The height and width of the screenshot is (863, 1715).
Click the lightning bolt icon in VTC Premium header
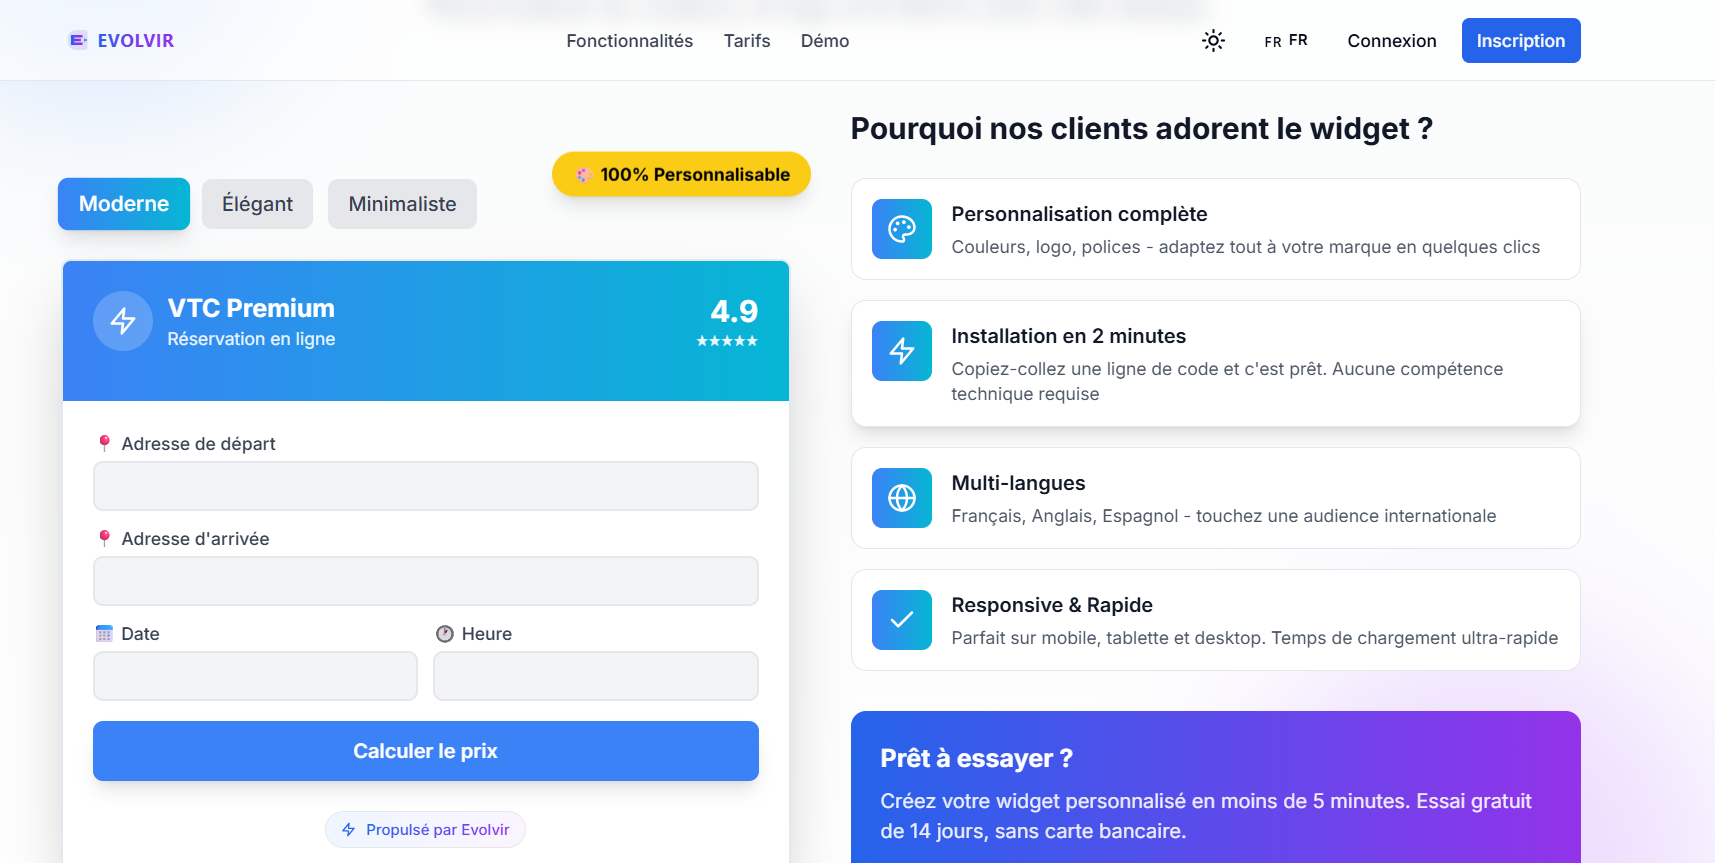click(123, 321)
